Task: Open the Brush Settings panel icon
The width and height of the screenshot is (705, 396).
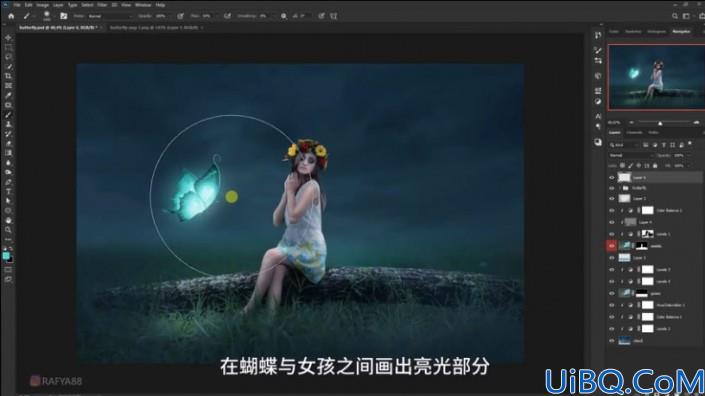Action: pyautogui.click(x=63, y=16)
